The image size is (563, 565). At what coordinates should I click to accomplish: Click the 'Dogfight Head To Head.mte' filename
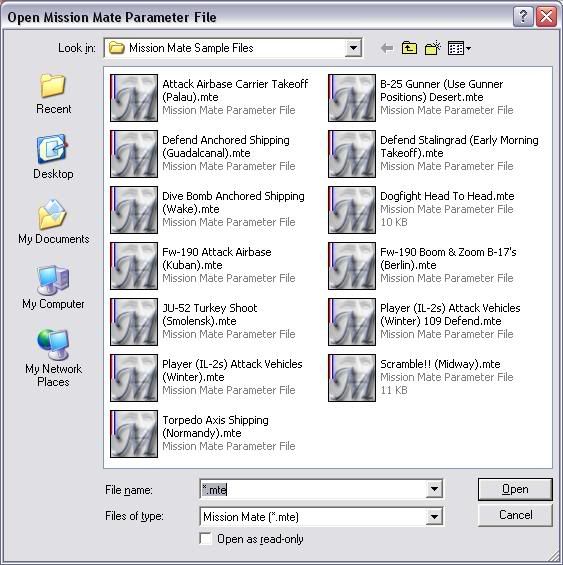click(447, 196)
